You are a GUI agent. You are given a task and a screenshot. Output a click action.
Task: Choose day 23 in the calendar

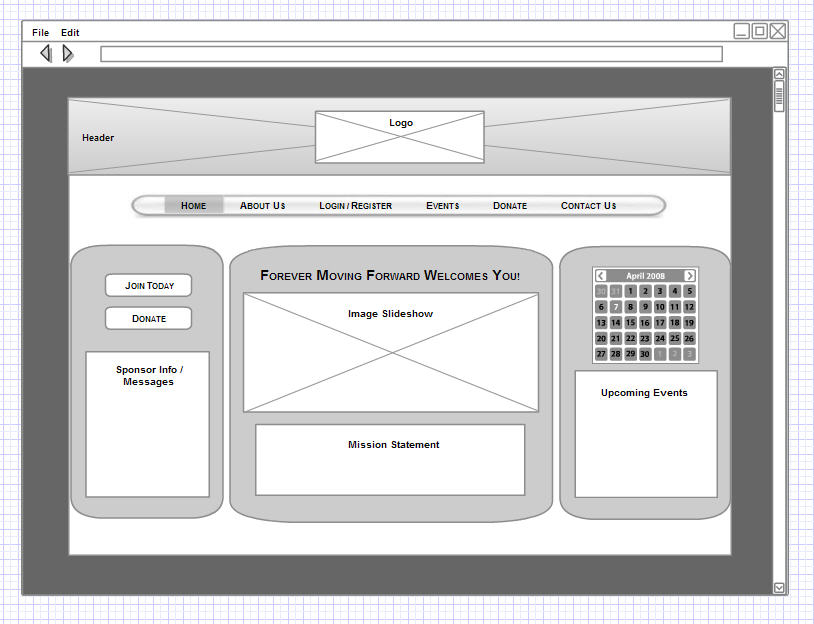click(x=645, y=338)
